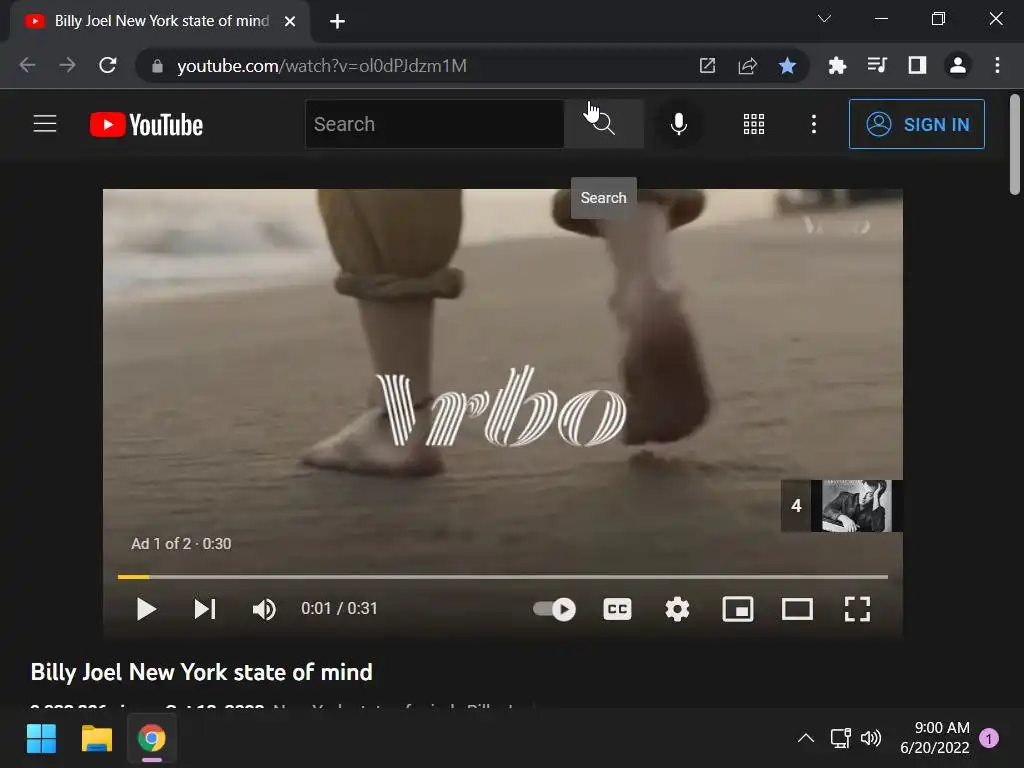Open Chrome extensions puzzle icon
The height and width of the screenshot is (768, 1024).
coord(837,65)
